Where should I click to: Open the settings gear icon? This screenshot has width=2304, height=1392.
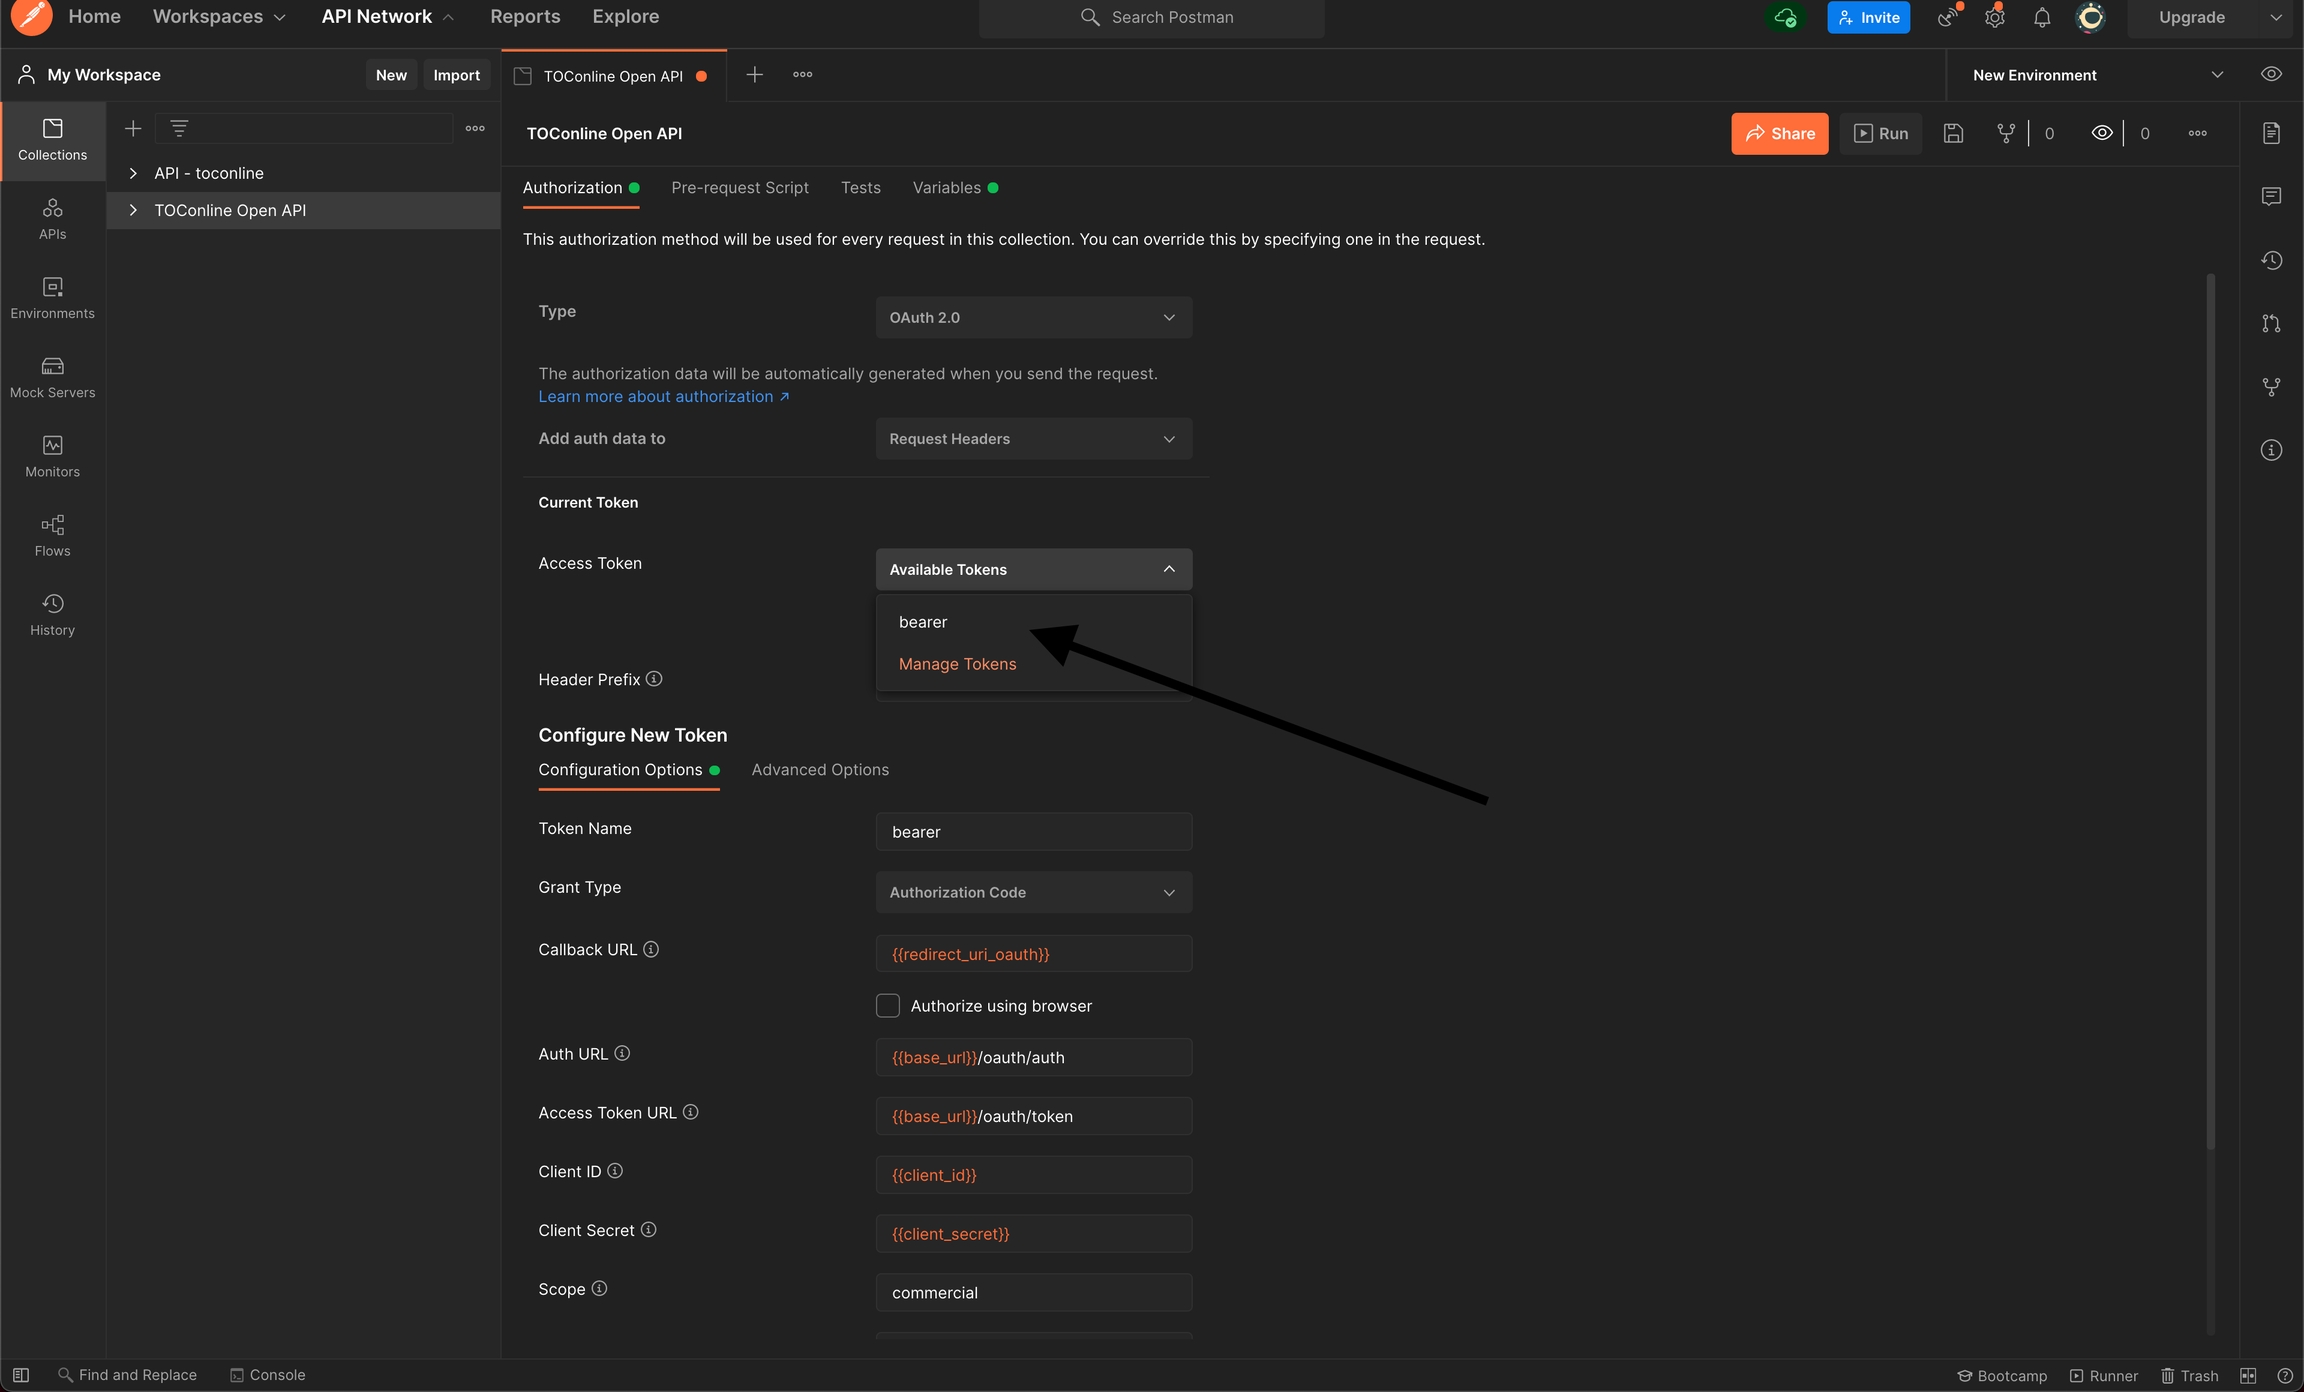coord(1994,17)
